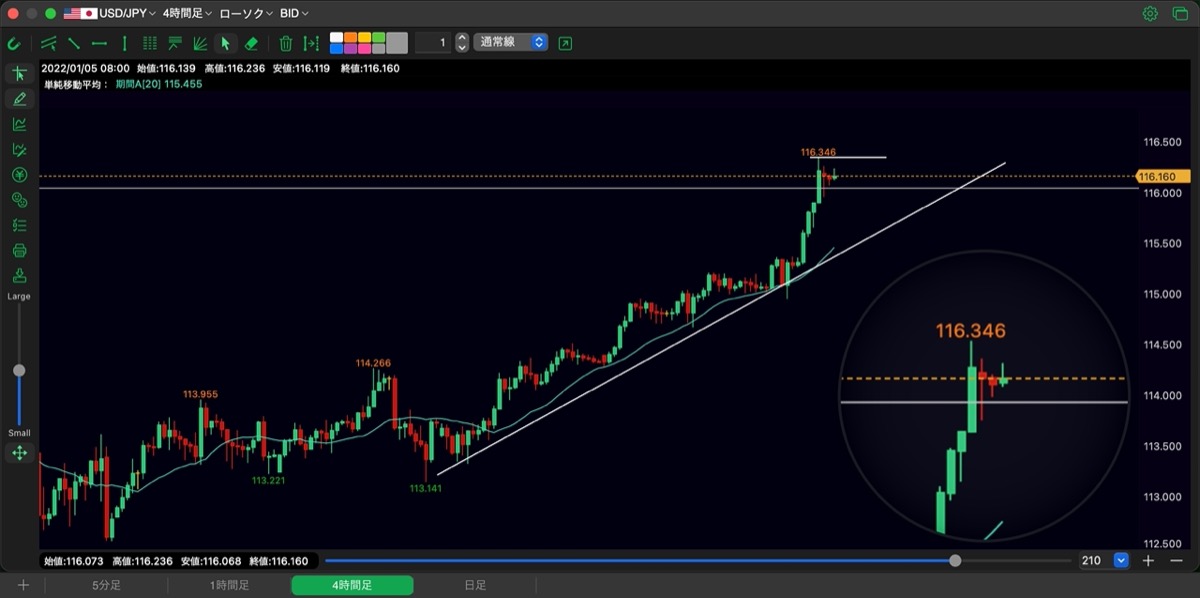This screenshot has height=598, width=1200.
Task: Select the horizontal line drawing tool
Action: tap(99, 43)
